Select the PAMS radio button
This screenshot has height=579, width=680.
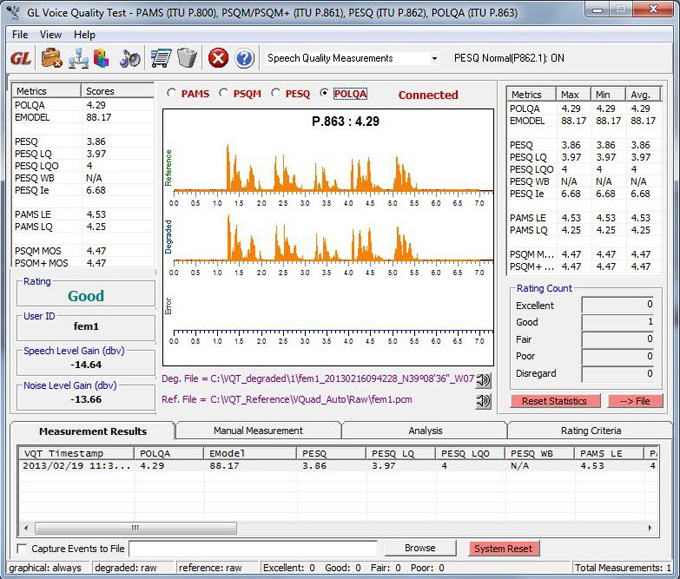pos(172,93)
